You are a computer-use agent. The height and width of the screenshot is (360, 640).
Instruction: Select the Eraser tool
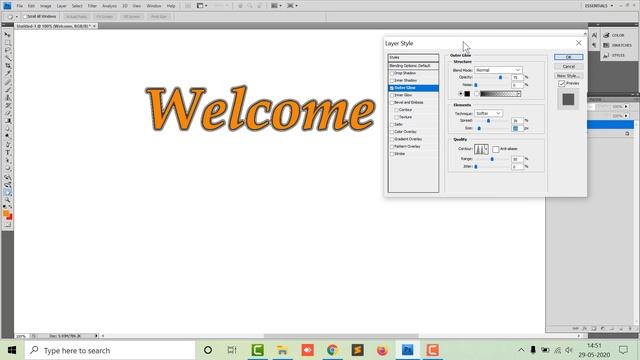pyautogui.click(x=7, y=113)
